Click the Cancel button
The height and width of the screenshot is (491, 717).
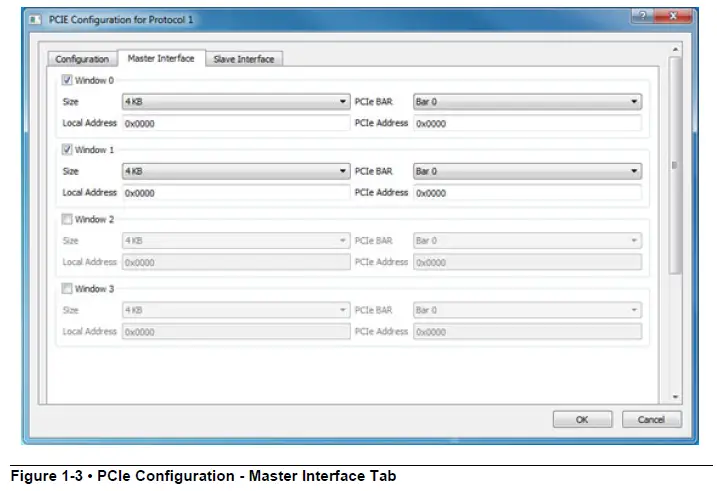point(651,419)
